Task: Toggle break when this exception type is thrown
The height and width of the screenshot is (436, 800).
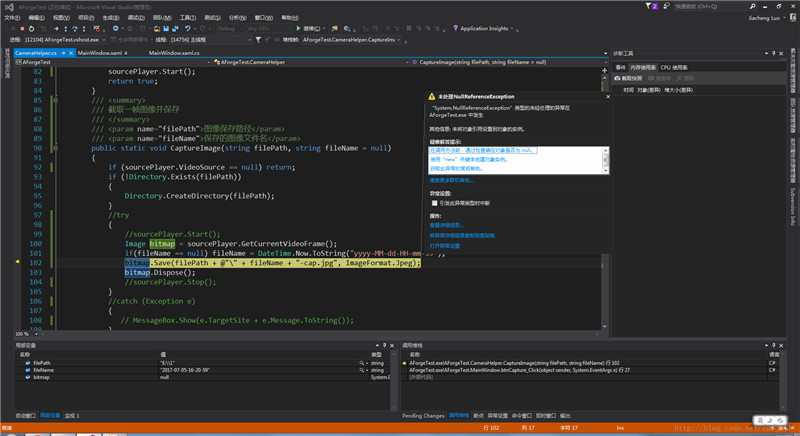Action: tap(434, 202)
